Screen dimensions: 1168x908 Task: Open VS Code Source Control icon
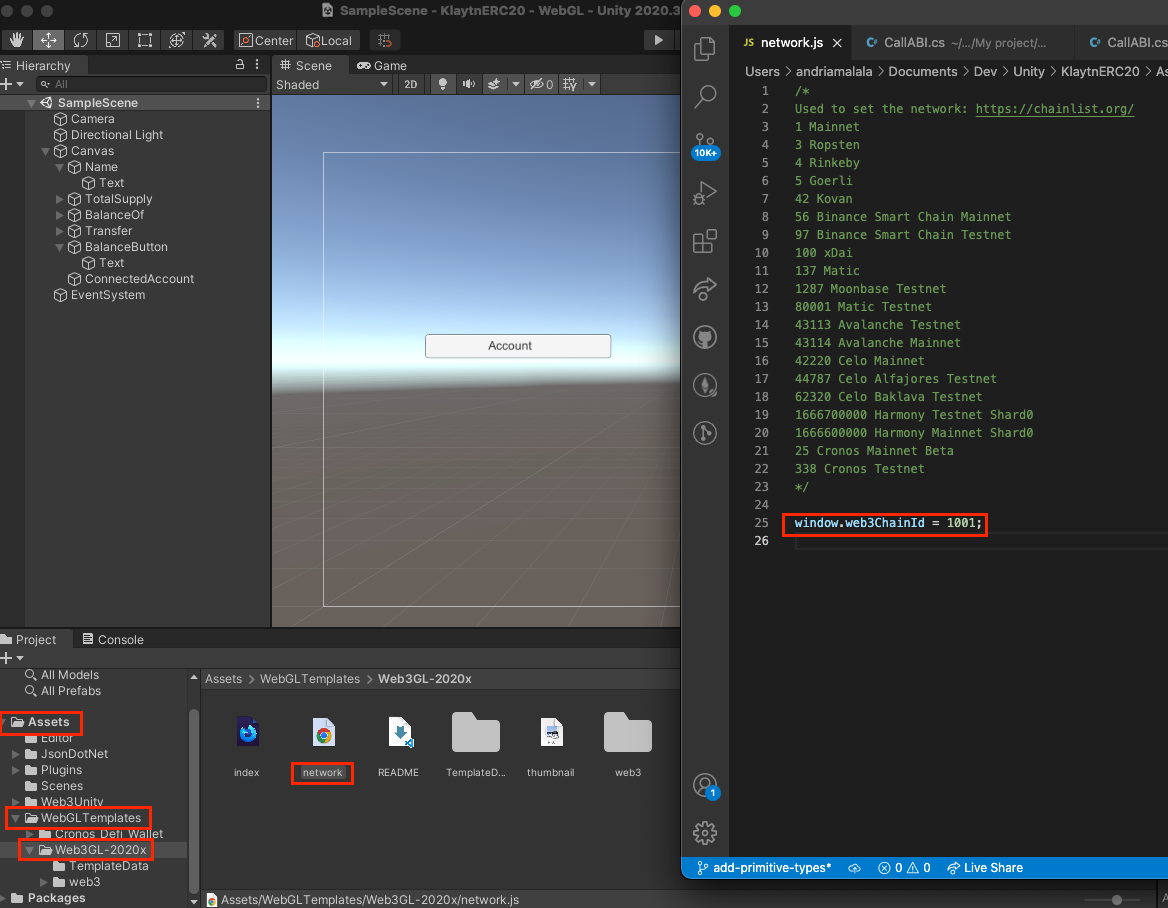pyautogui.click(x=705, y=145)
